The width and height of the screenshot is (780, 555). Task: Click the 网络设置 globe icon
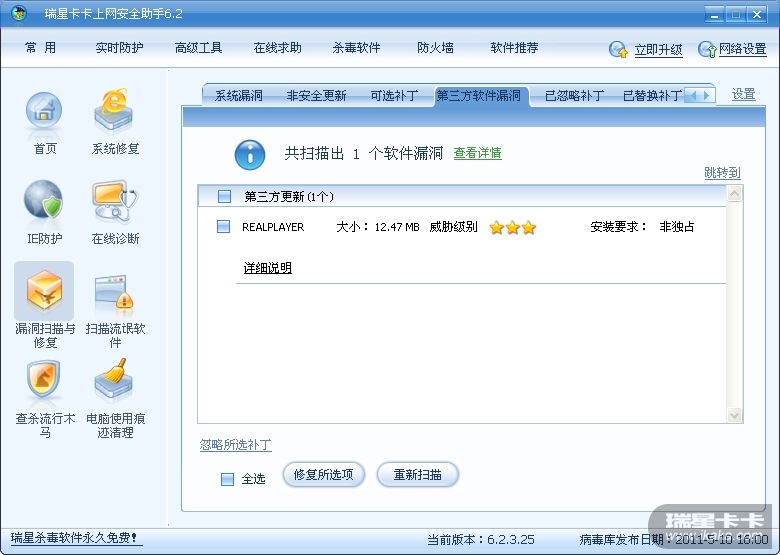point(707,49)
